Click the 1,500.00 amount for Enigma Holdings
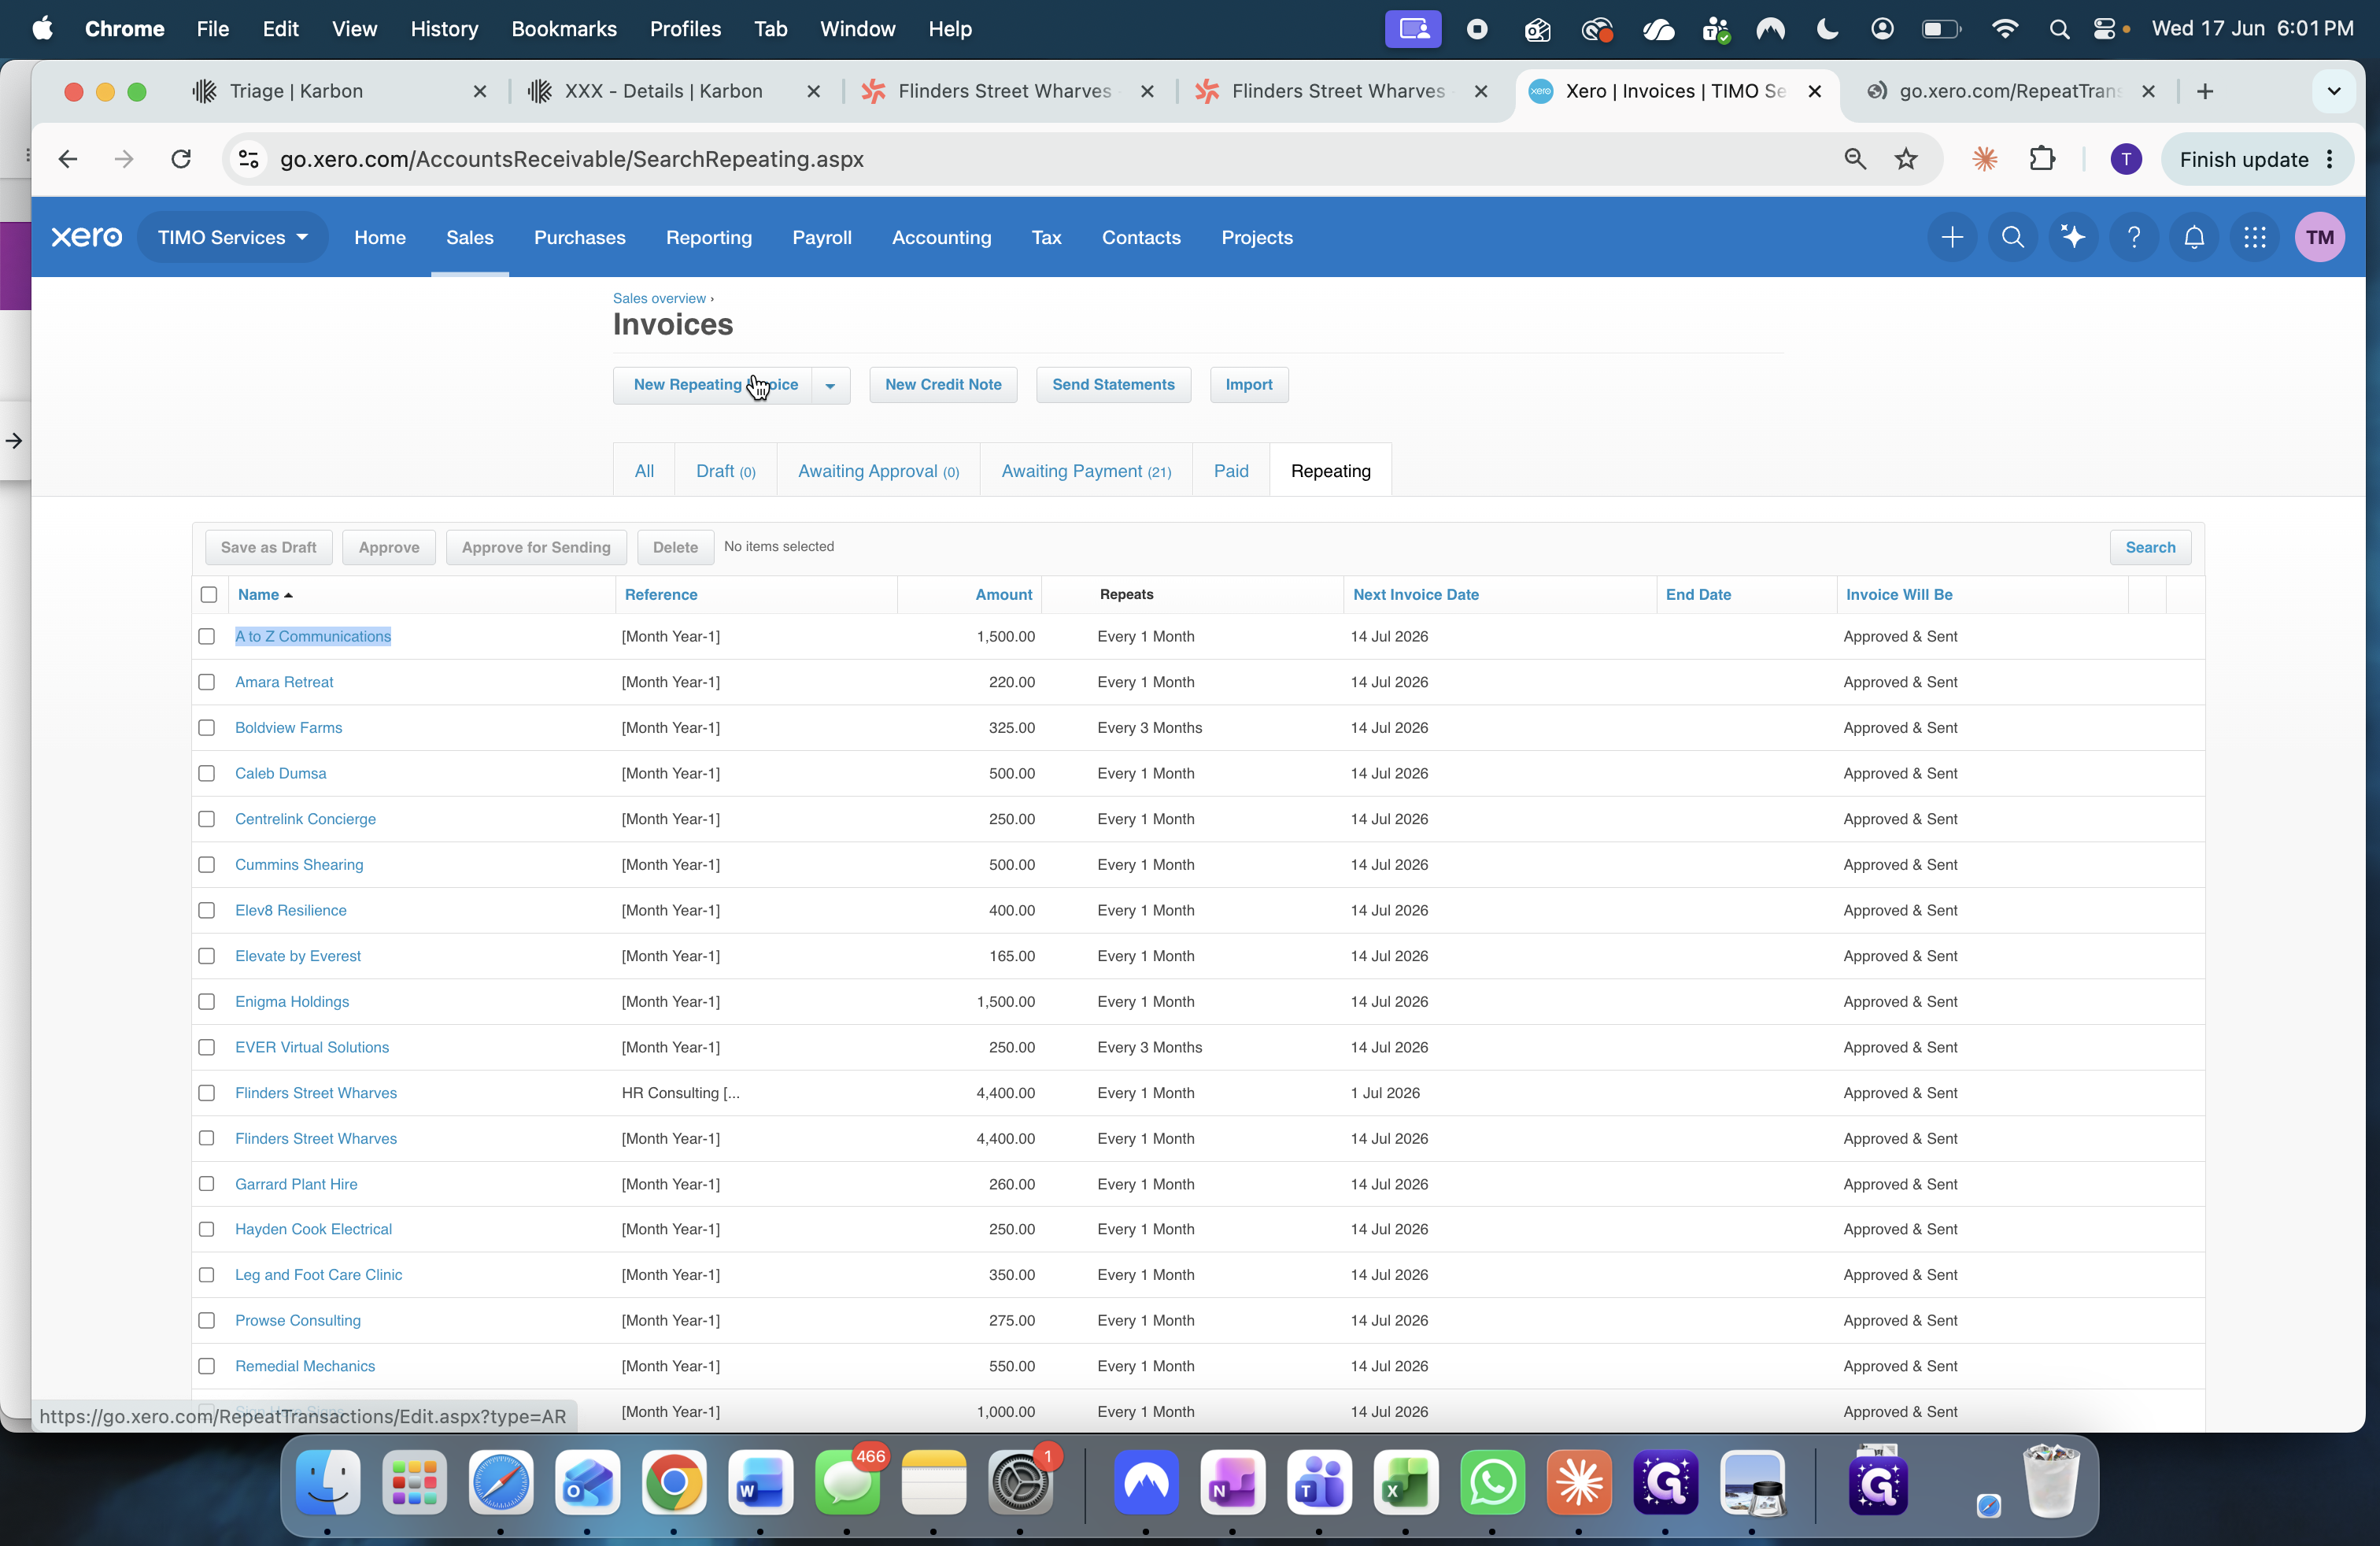2380x1546 pixels. pos(1006,1002)
